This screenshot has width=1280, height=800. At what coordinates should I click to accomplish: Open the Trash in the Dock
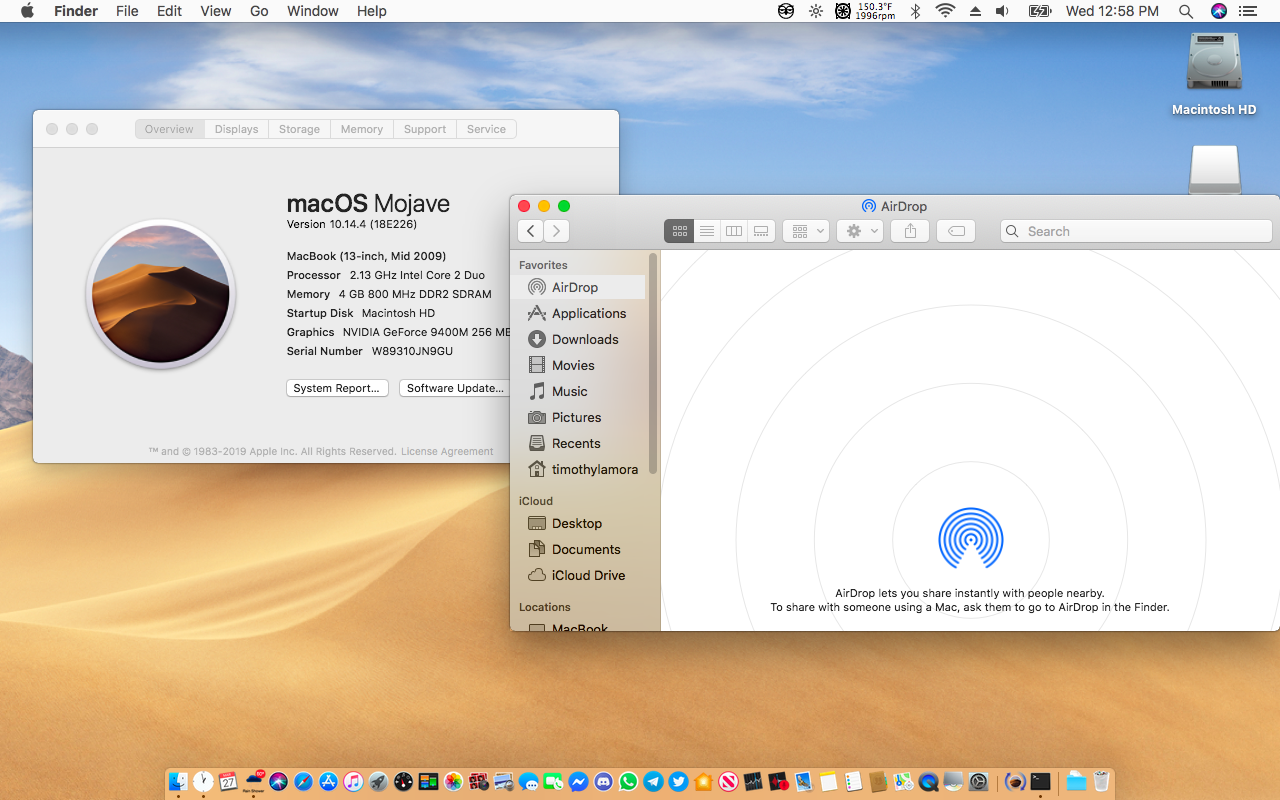pyautogui.click(x=1101, y=782)
